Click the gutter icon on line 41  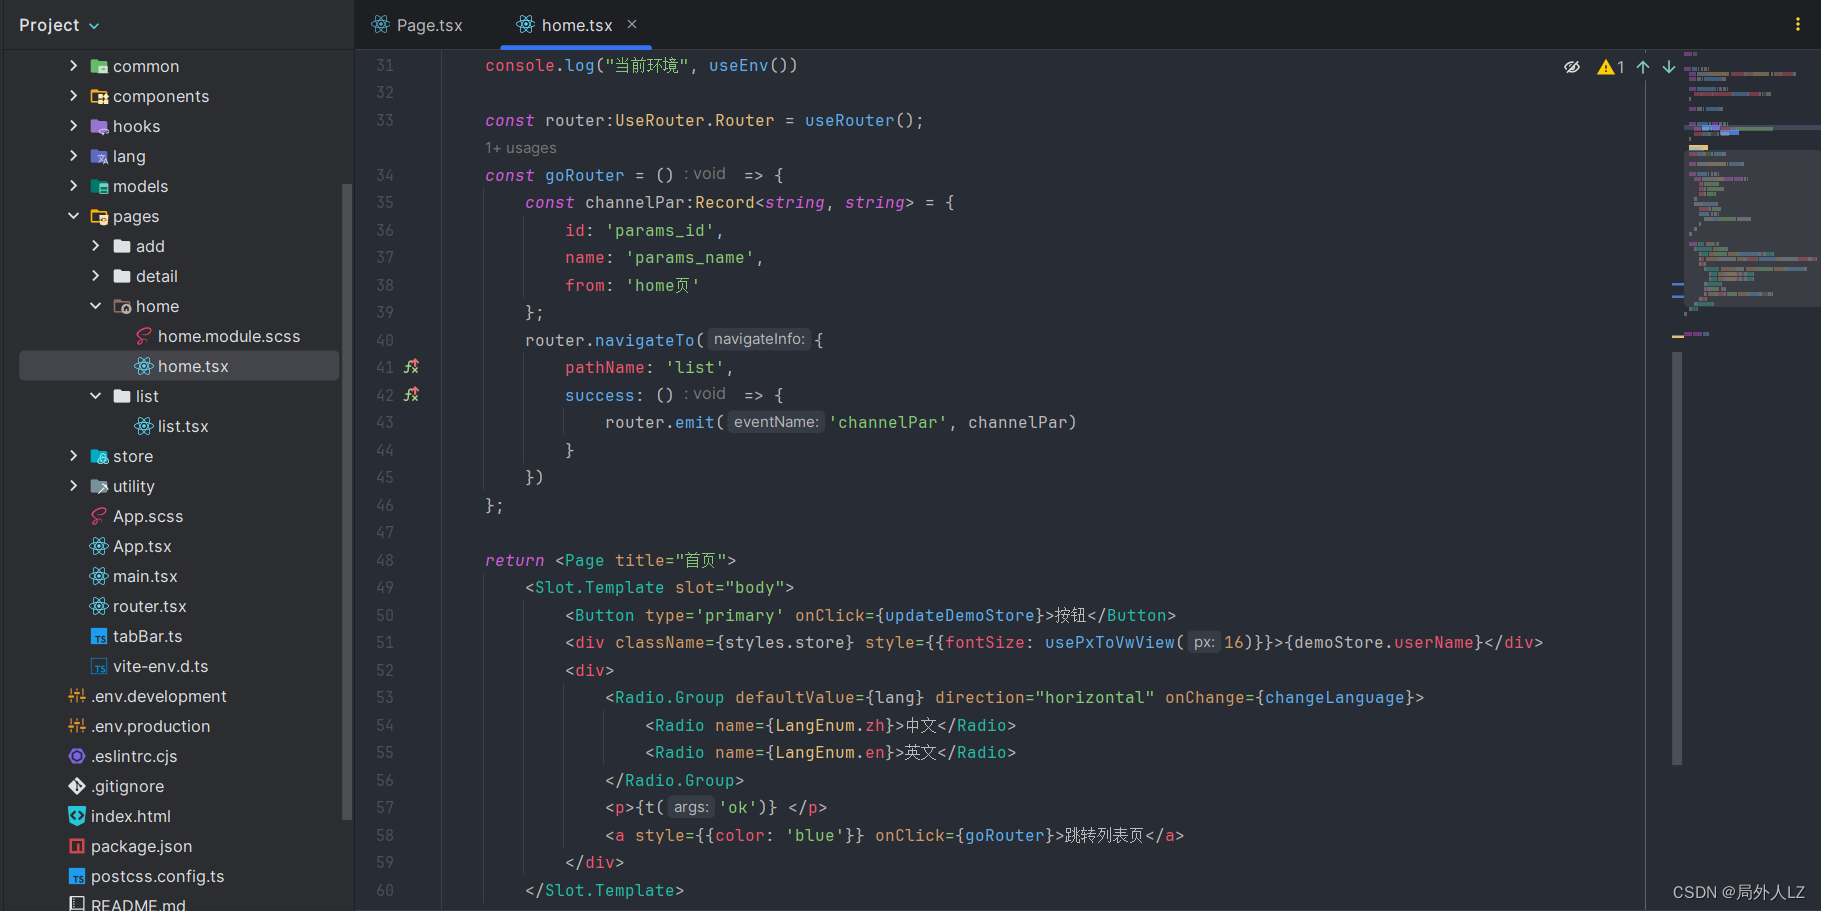coord(411,367)
